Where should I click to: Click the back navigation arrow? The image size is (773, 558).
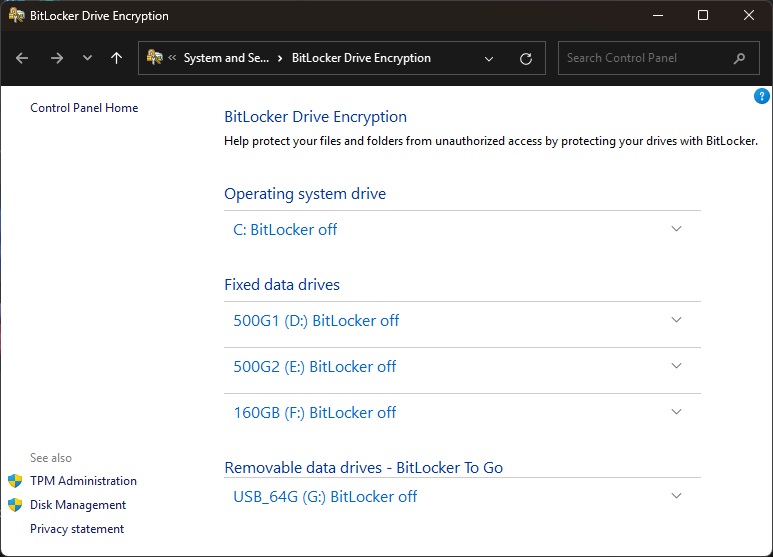coord(23,58)
